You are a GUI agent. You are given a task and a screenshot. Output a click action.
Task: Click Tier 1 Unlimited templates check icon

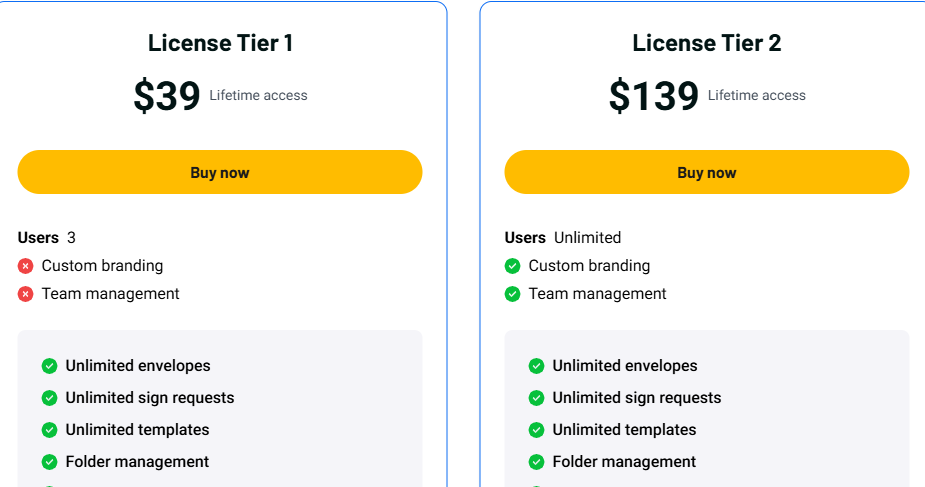pyautogui.click(x=50, y=430)
